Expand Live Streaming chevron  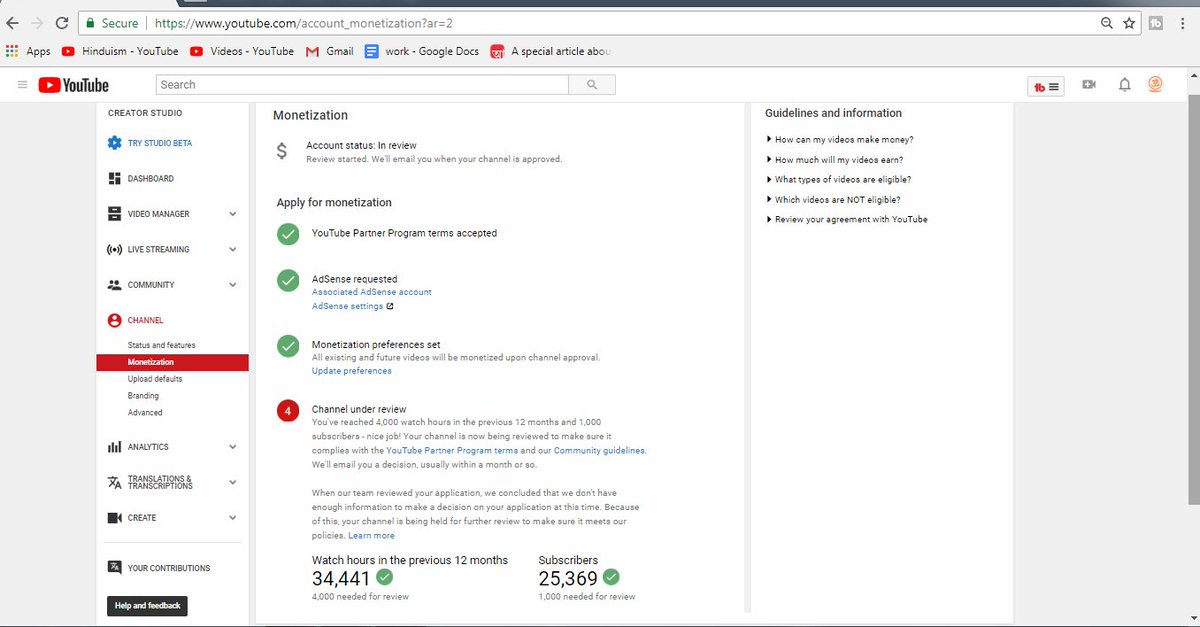[x=232, y=249]
